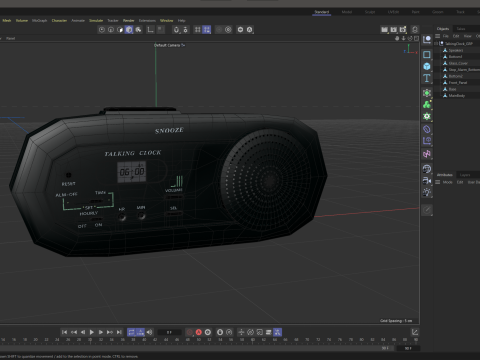
Task: Toggle timeline loop playback button
Action: (131, 332)
